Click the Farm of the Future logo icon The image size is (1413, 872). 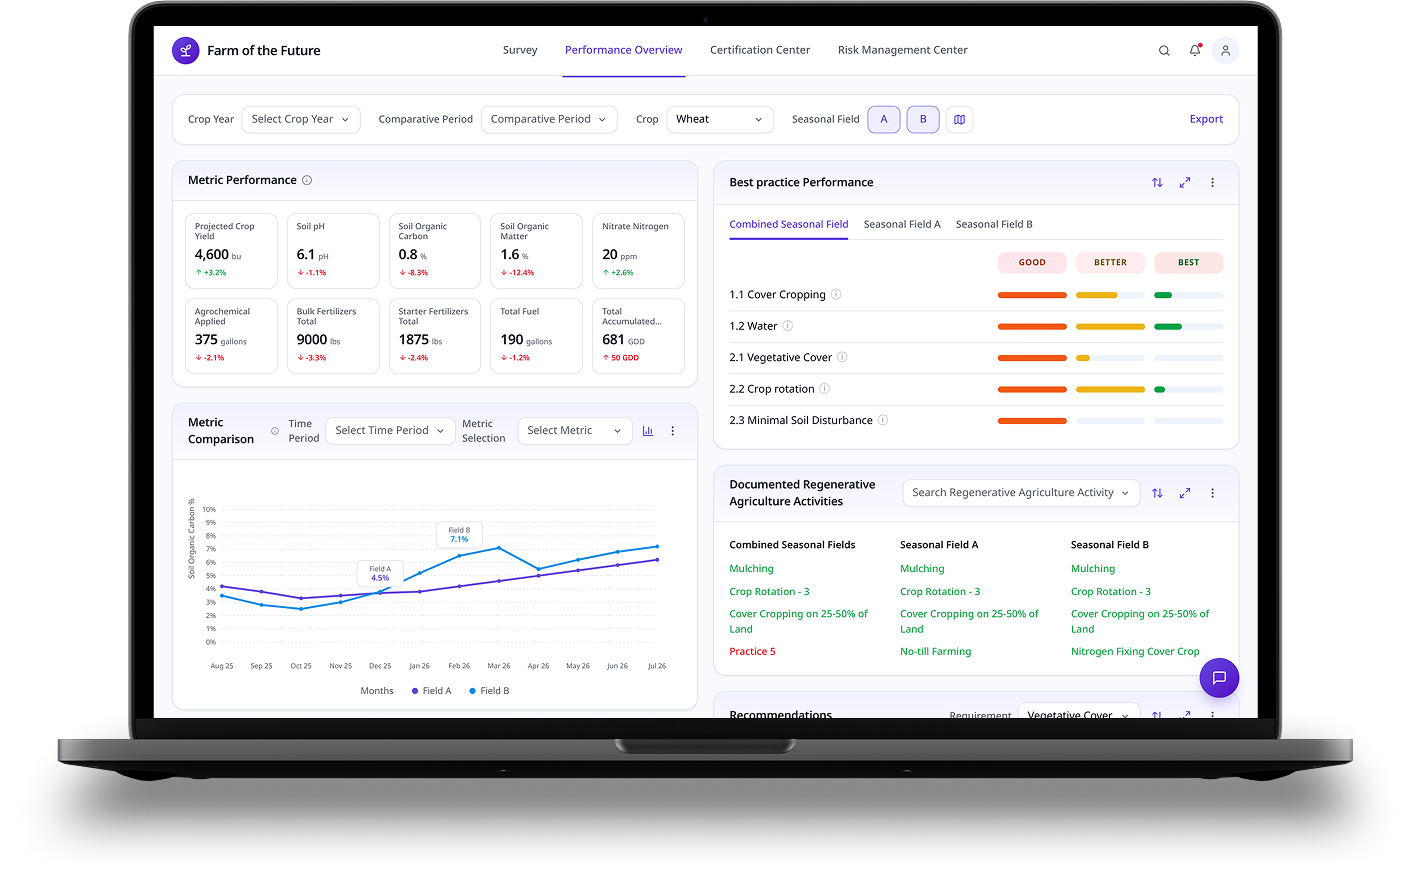tap(185, 50)
